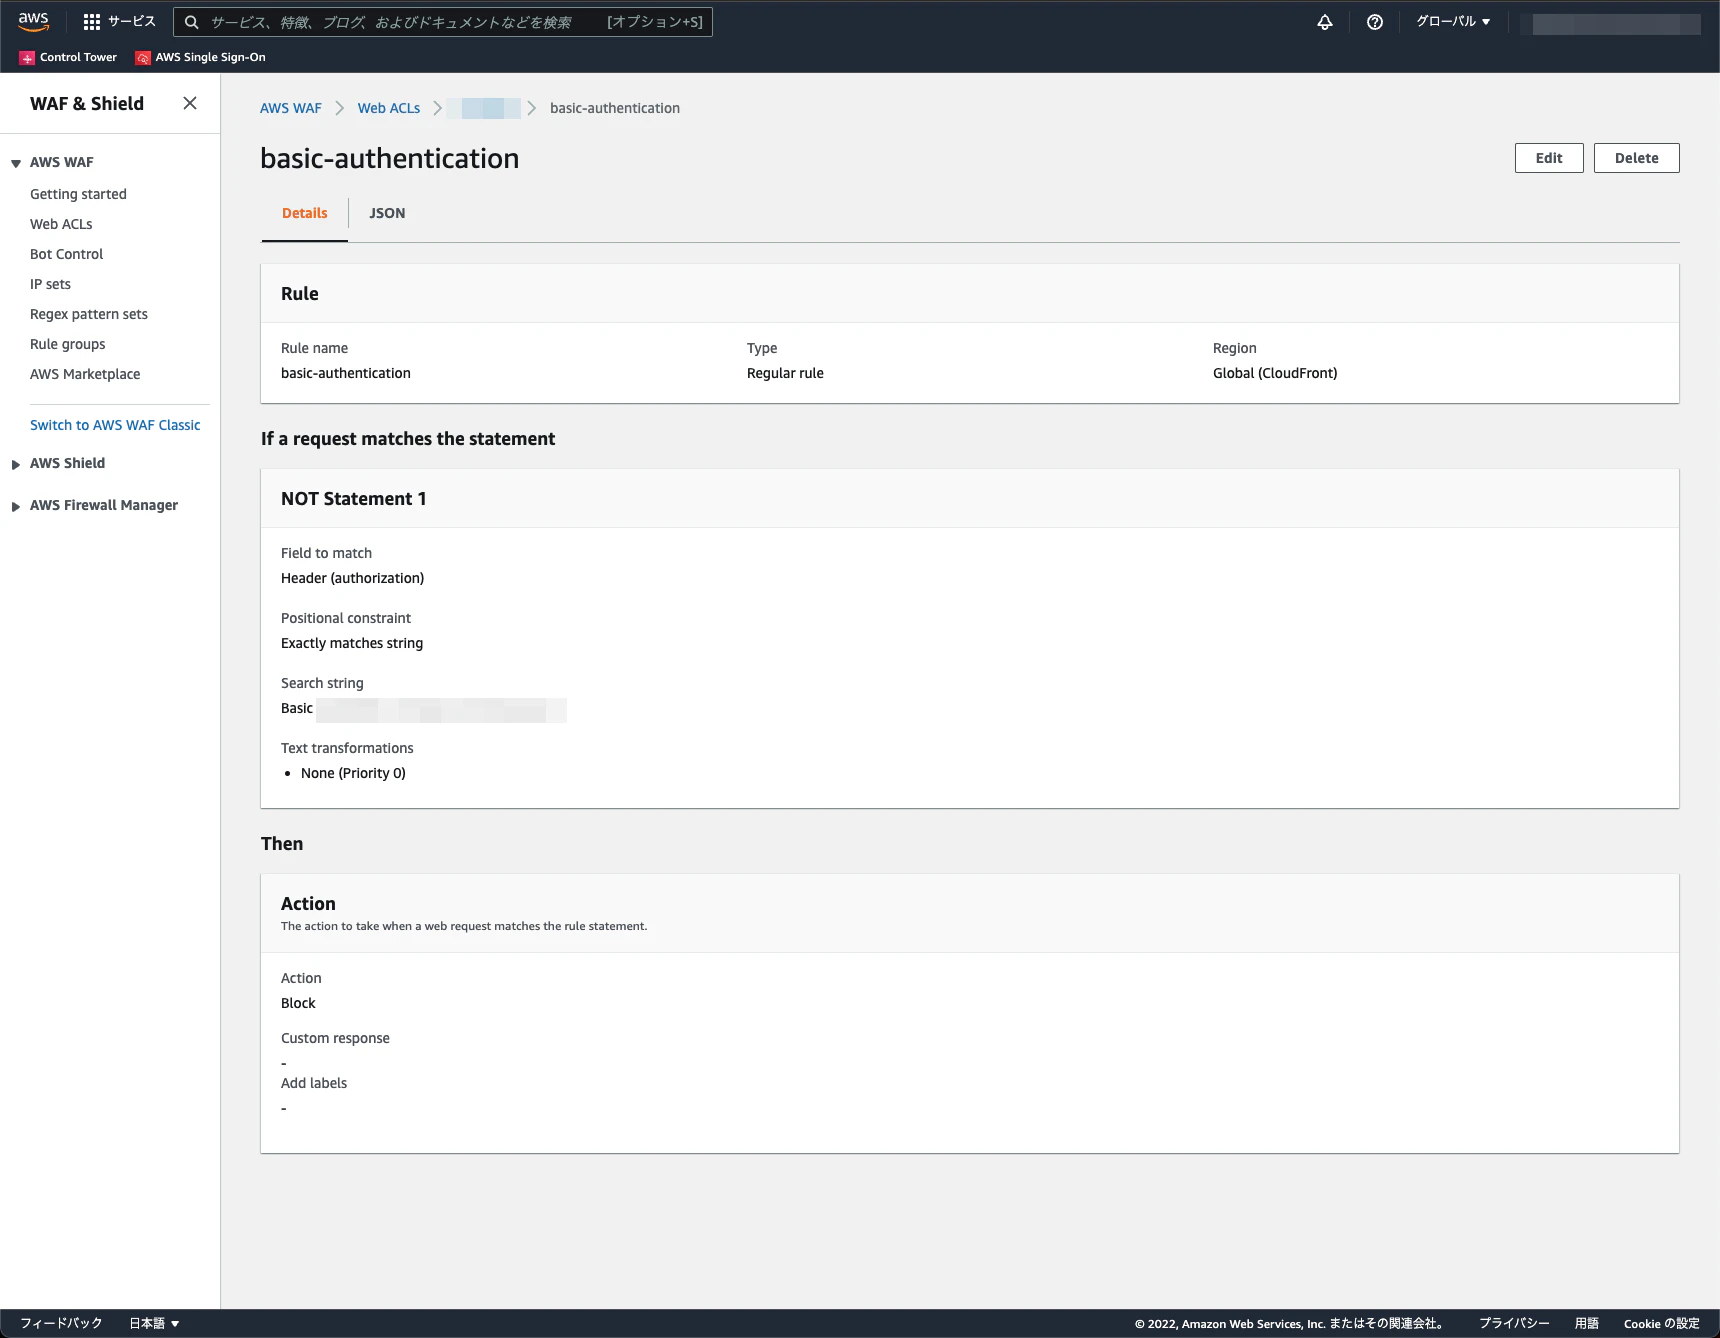
Task: Click the Delete button
Action: [x=1636, y=158]
